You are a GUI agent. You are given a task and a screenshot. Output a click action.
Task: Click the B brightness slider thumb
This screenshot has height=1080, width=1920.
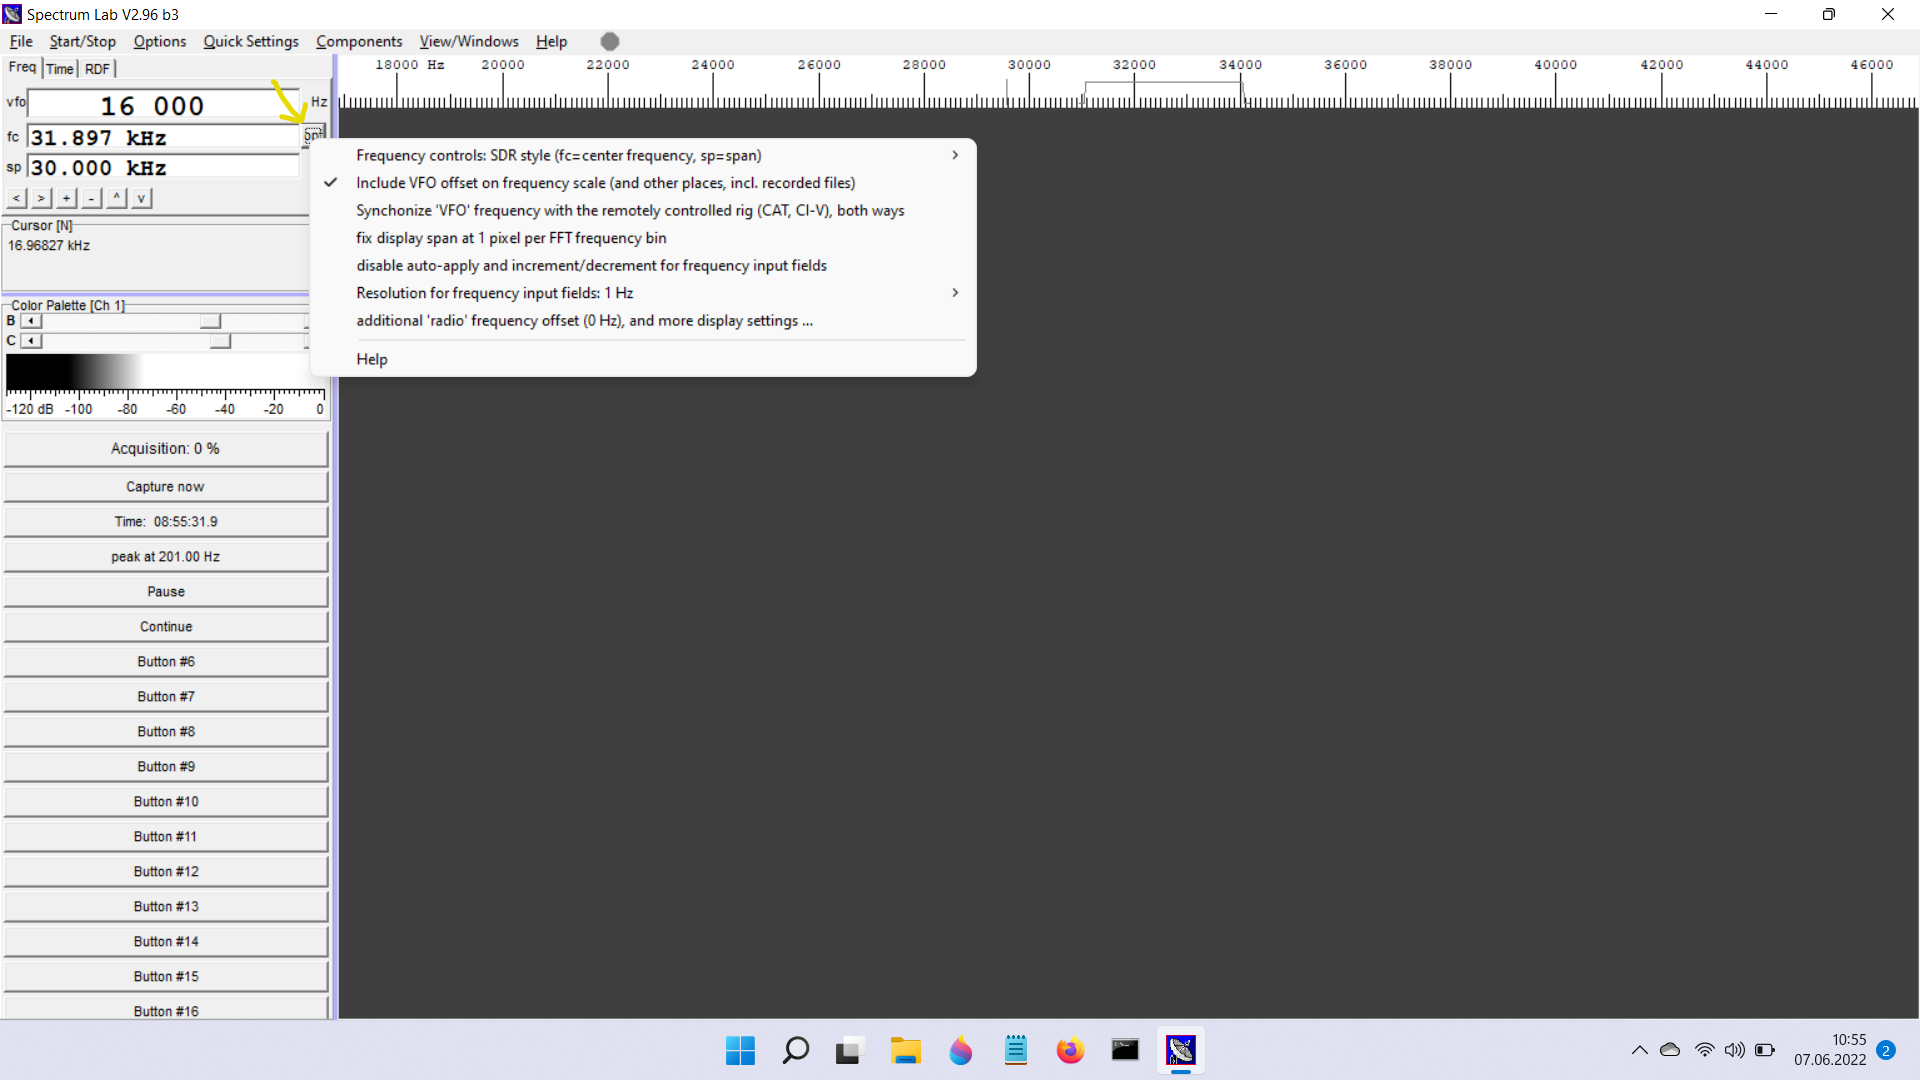tap(210, 321)
